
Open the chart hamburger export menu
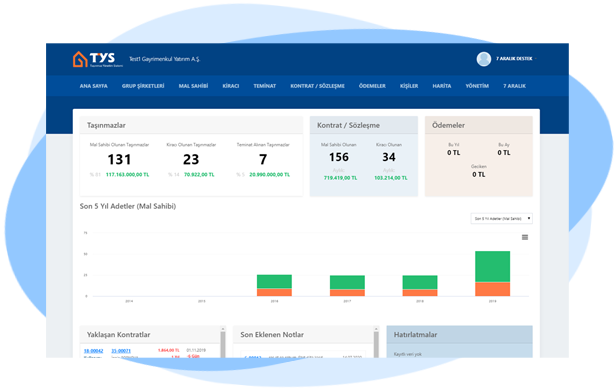525,237
